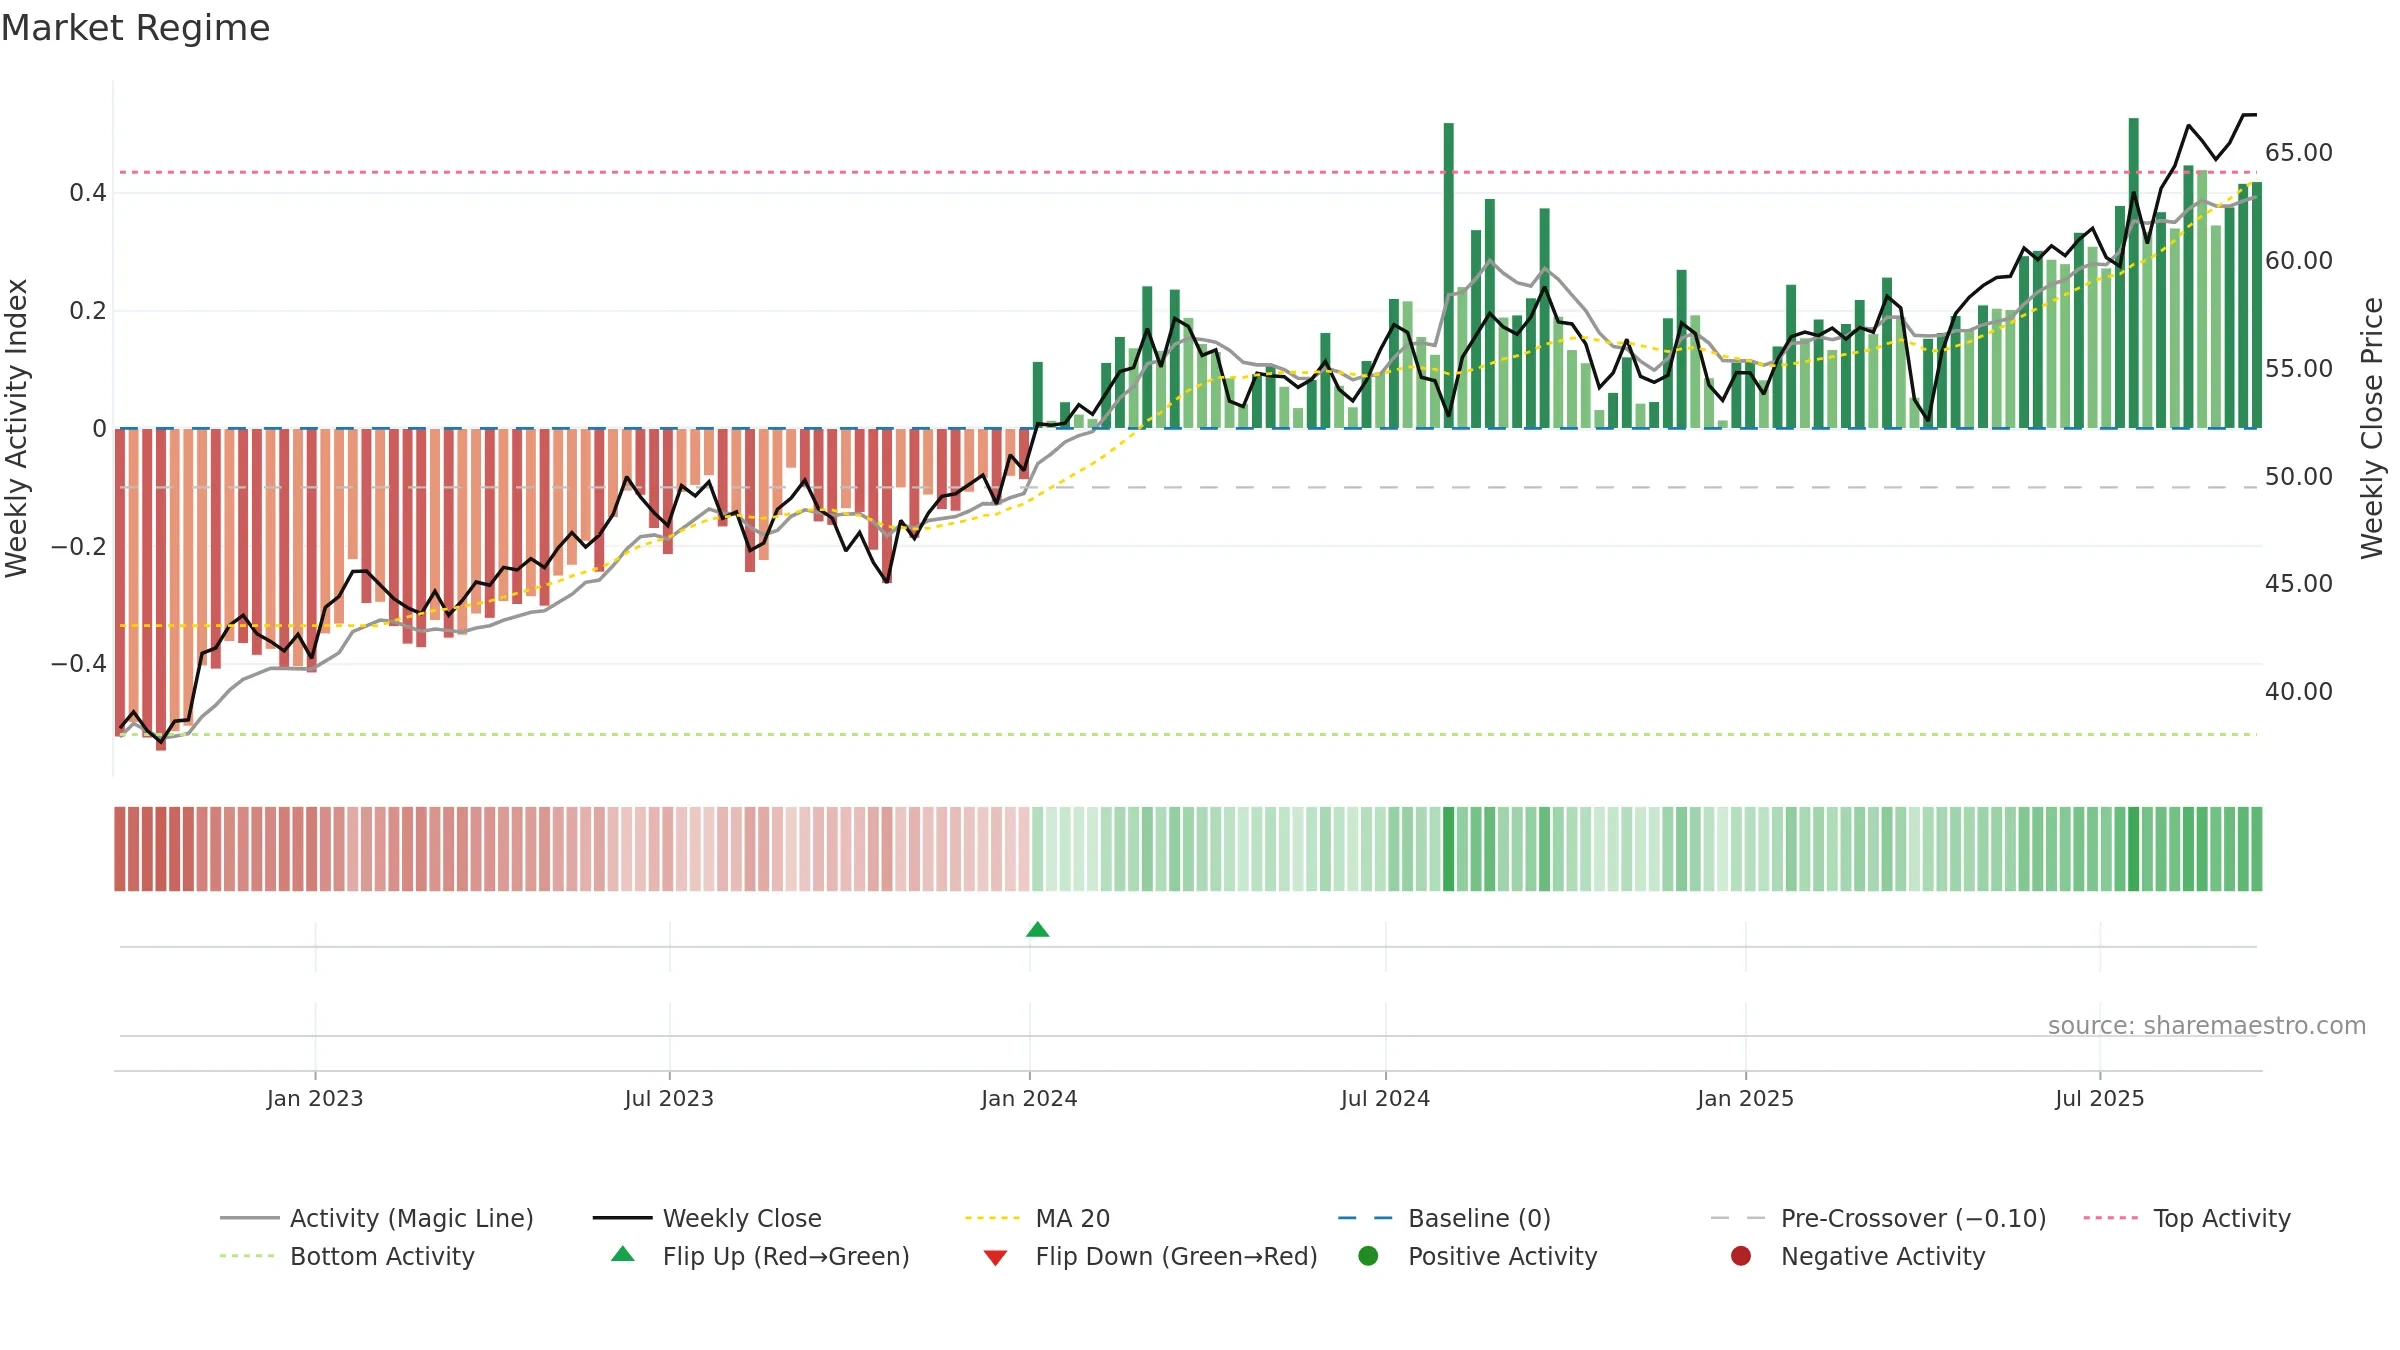This screenshot has width=2400, height=1350.
Task: Click the red Flip Down triangle in legend
Action: click(995, 1258)
